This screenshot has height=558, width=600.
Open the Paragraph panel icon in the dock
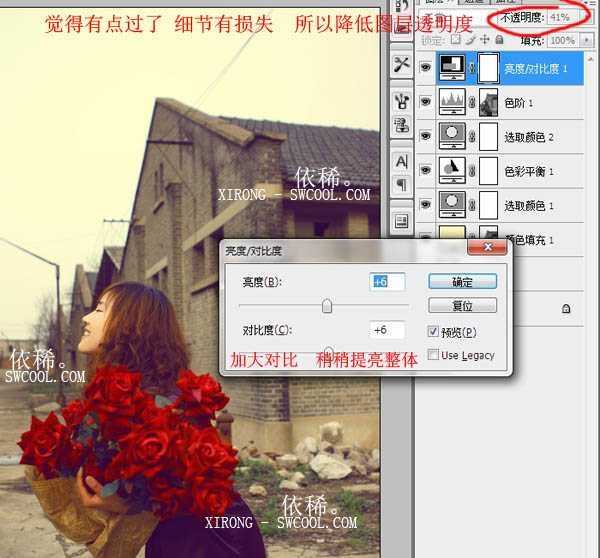click(402, 185)
